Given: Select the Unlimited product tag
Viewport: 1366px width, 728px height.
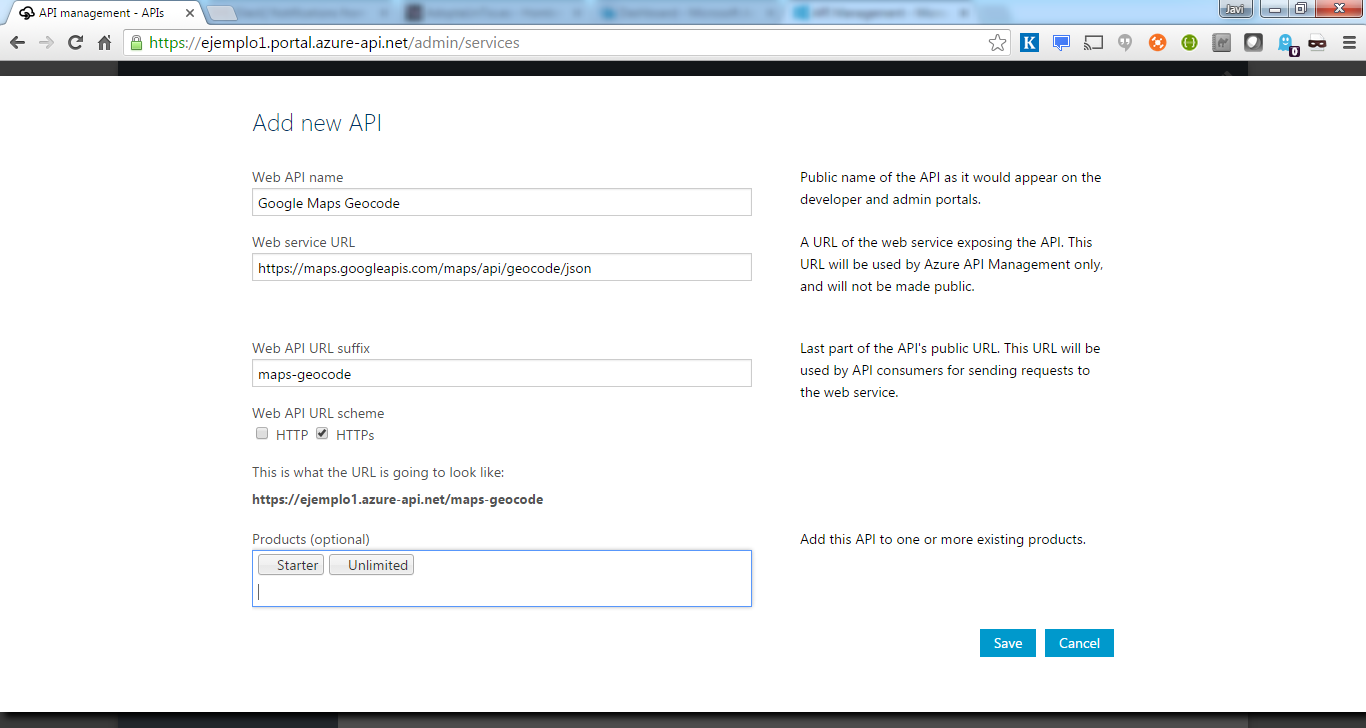Looking at the screenshot, I should tap(371, 564).
